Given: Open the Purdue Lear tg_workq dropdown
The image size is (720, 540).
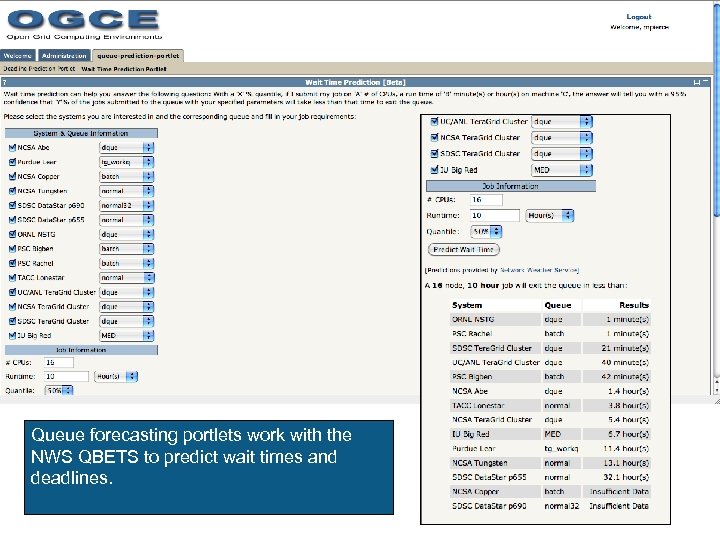Looking at the screenshot, I should tap(127, 162).
